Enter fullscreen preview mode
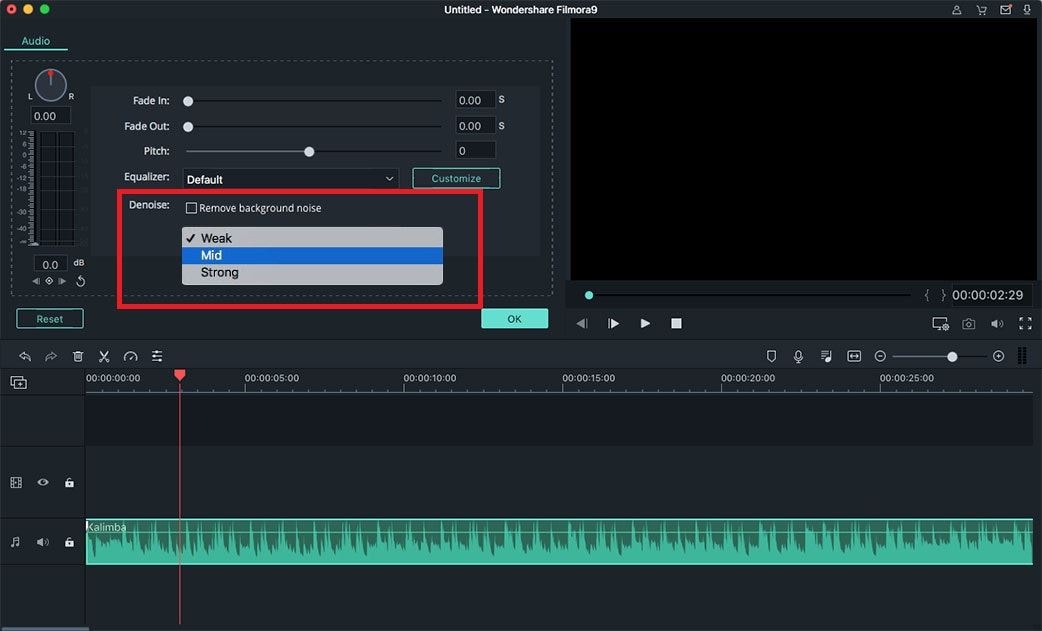 (x=1025, y=323)
